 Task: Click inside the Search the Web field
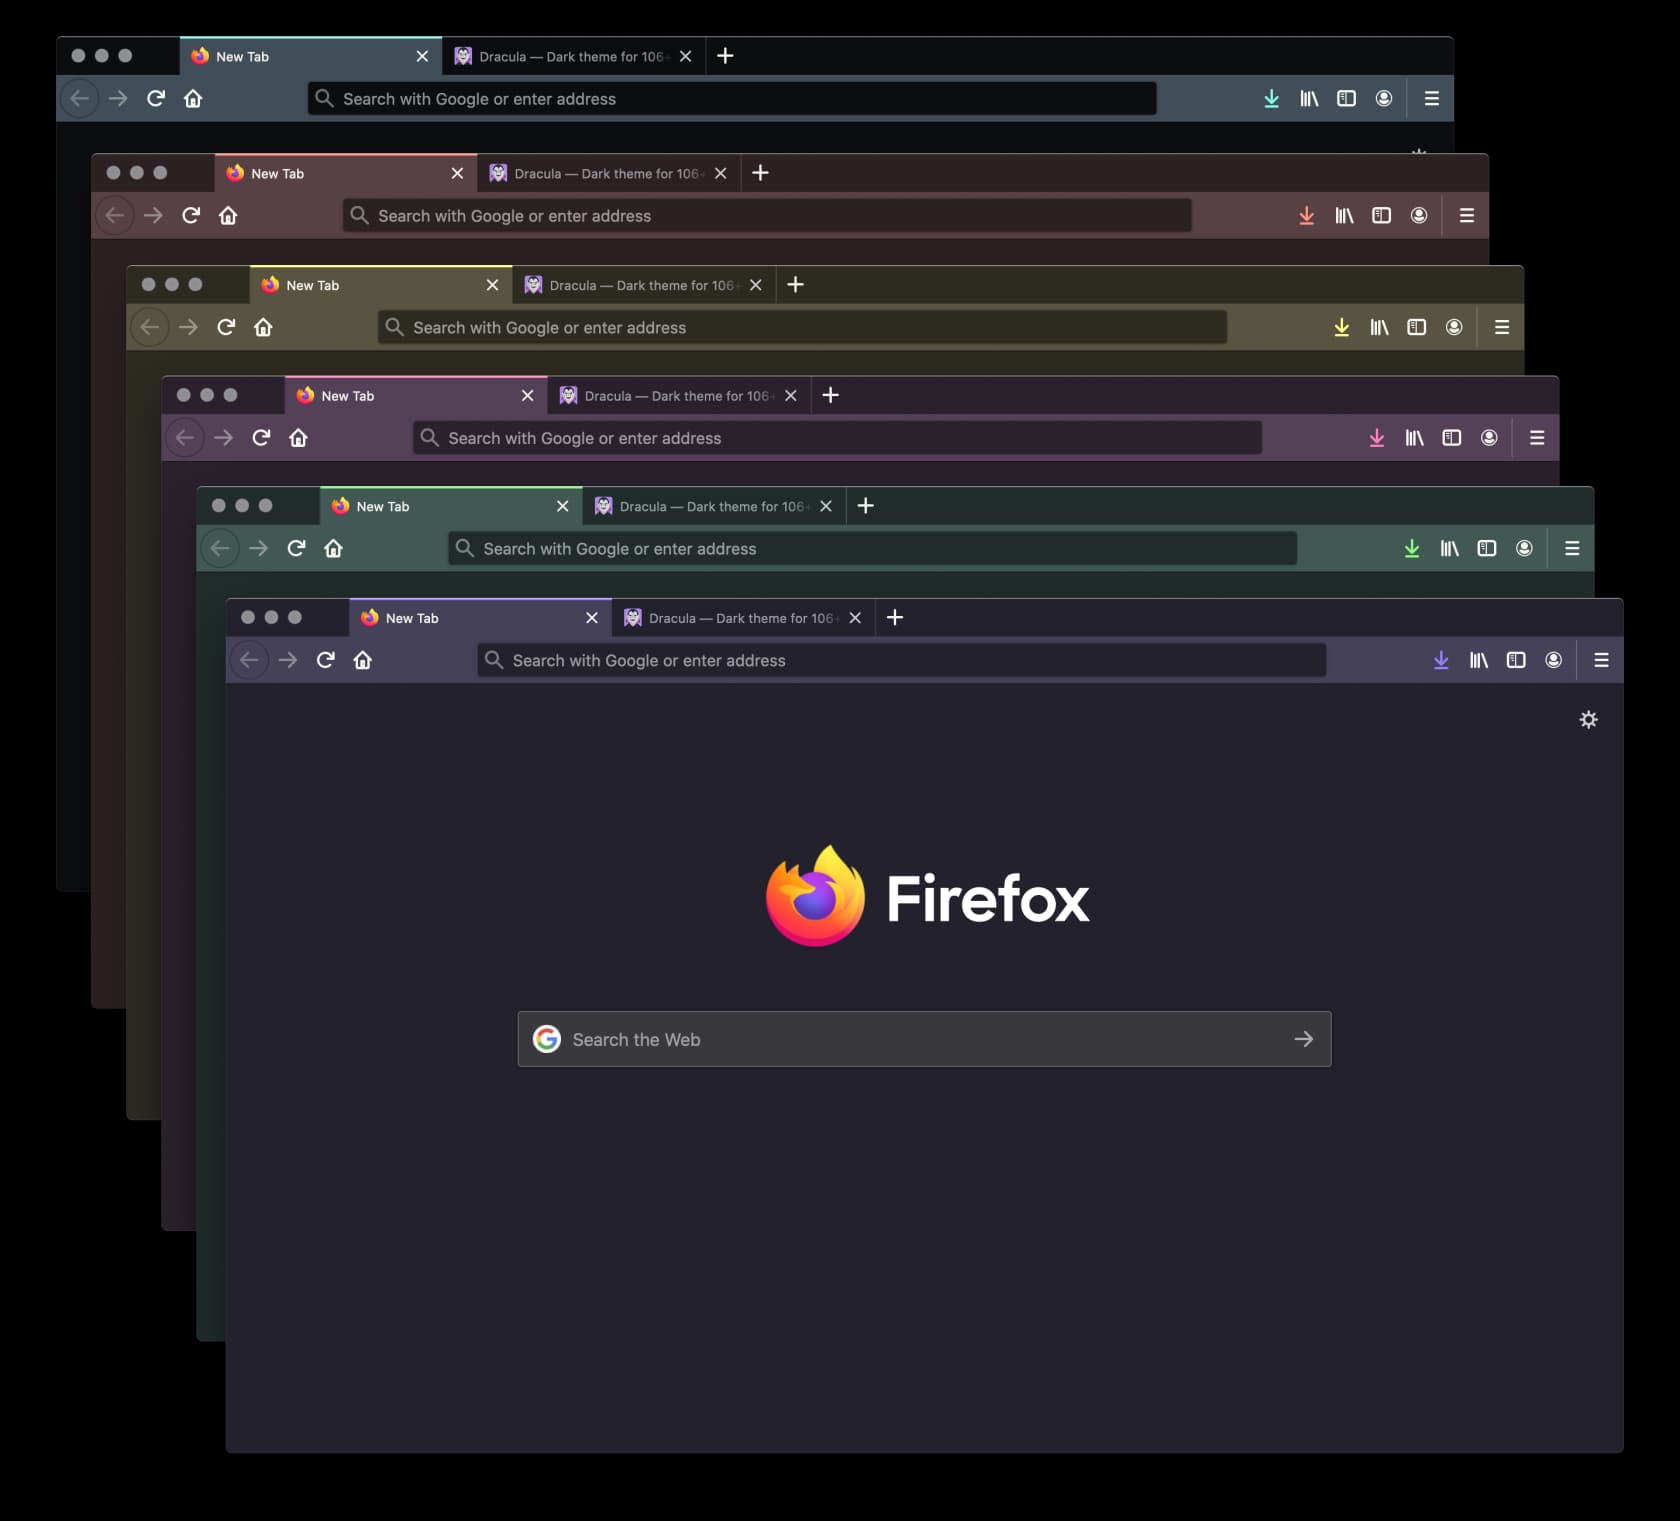(900, 1039)
